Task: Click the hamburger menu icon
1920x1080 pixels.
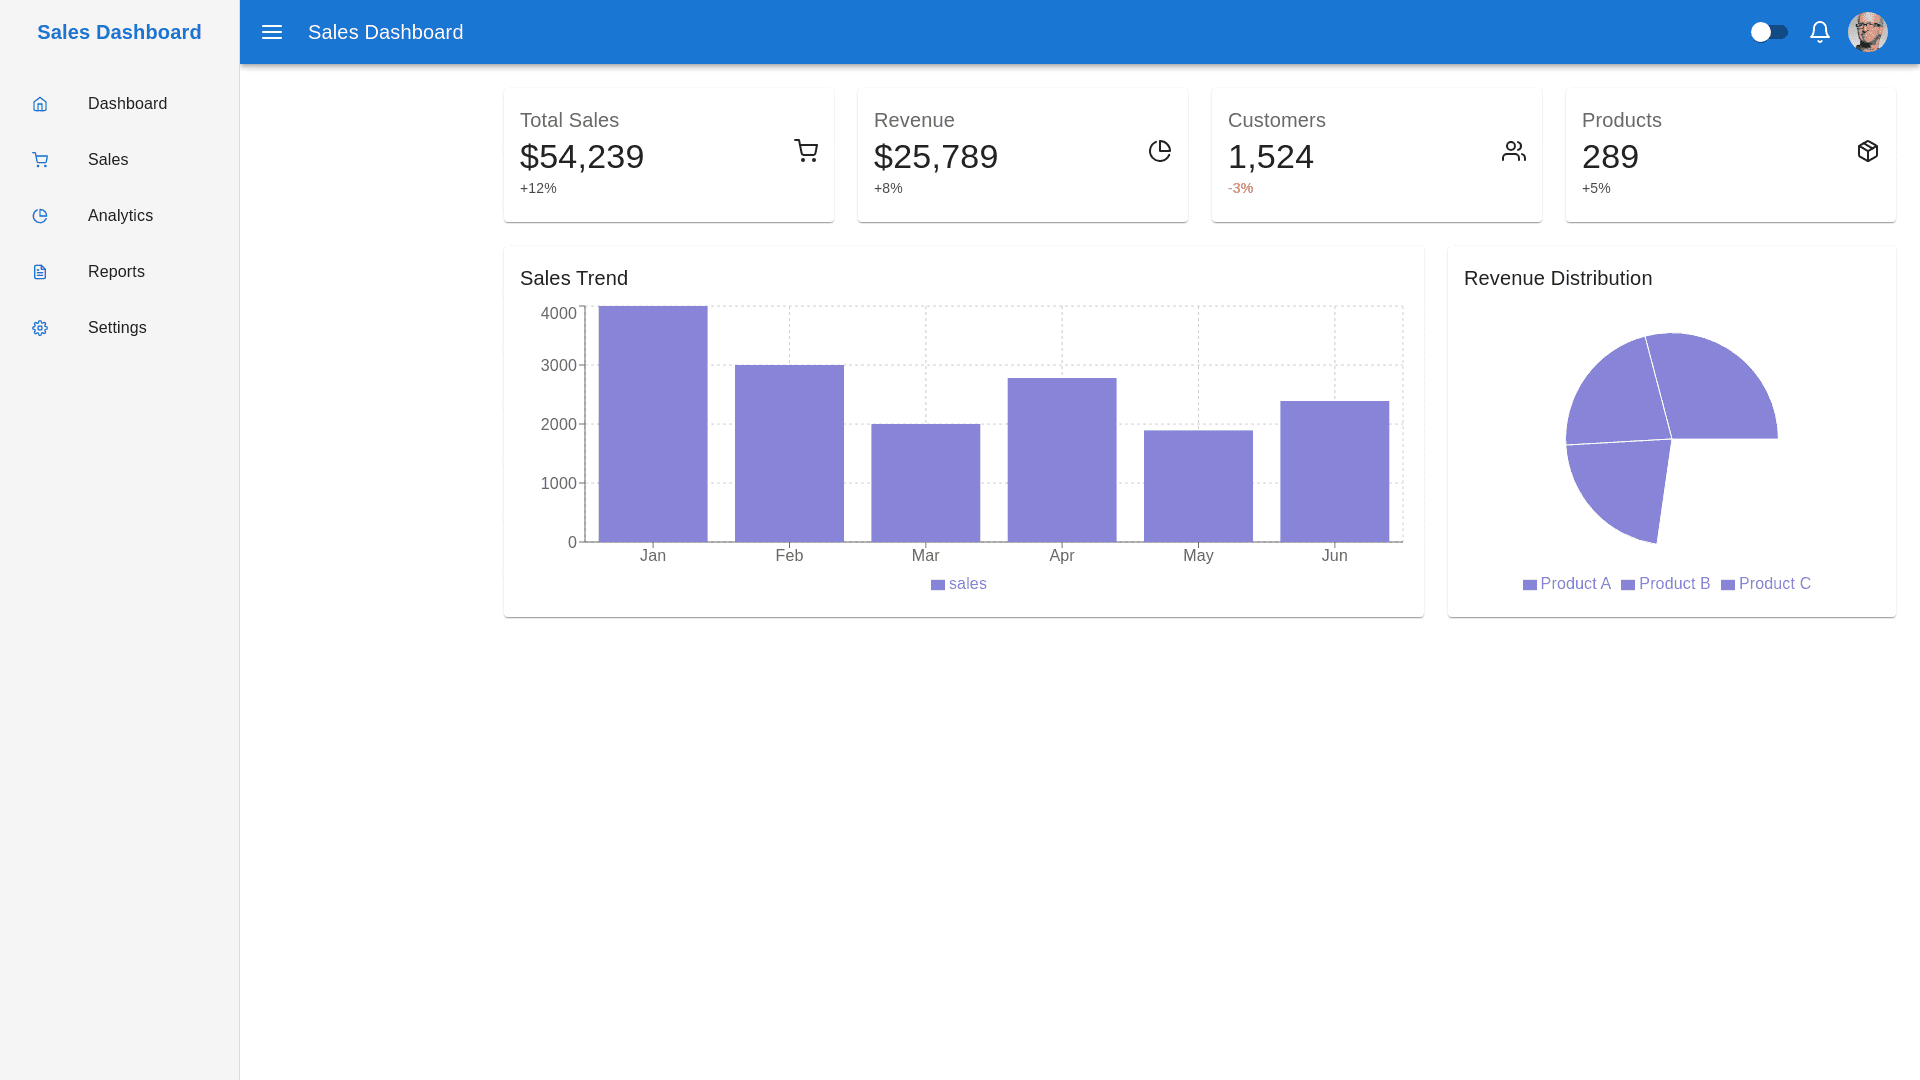Action: point(272,32)
